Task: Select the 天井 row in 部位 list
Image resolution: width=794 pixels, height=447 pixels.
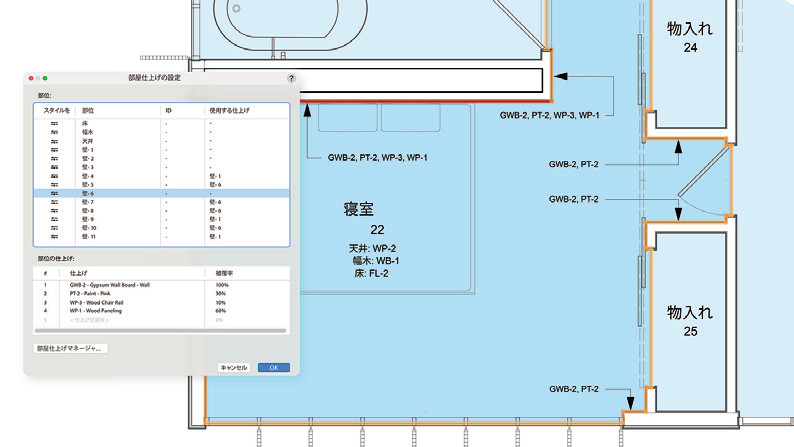Action: (162, 141)
